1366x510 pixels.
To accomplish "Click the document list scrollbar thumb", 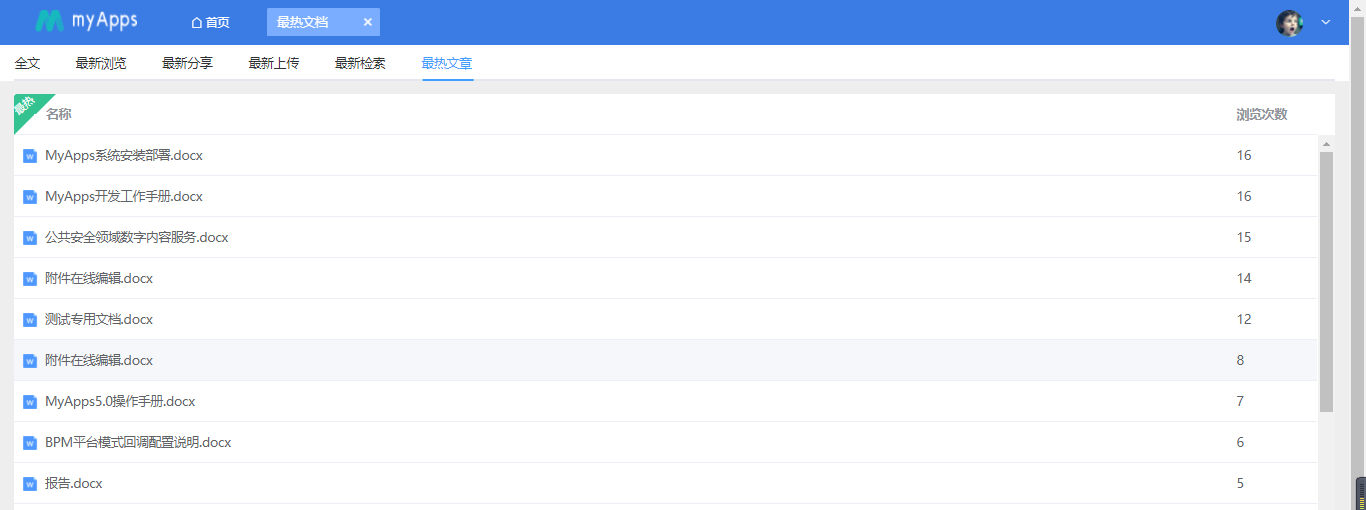I will (x=1326, y=282).
